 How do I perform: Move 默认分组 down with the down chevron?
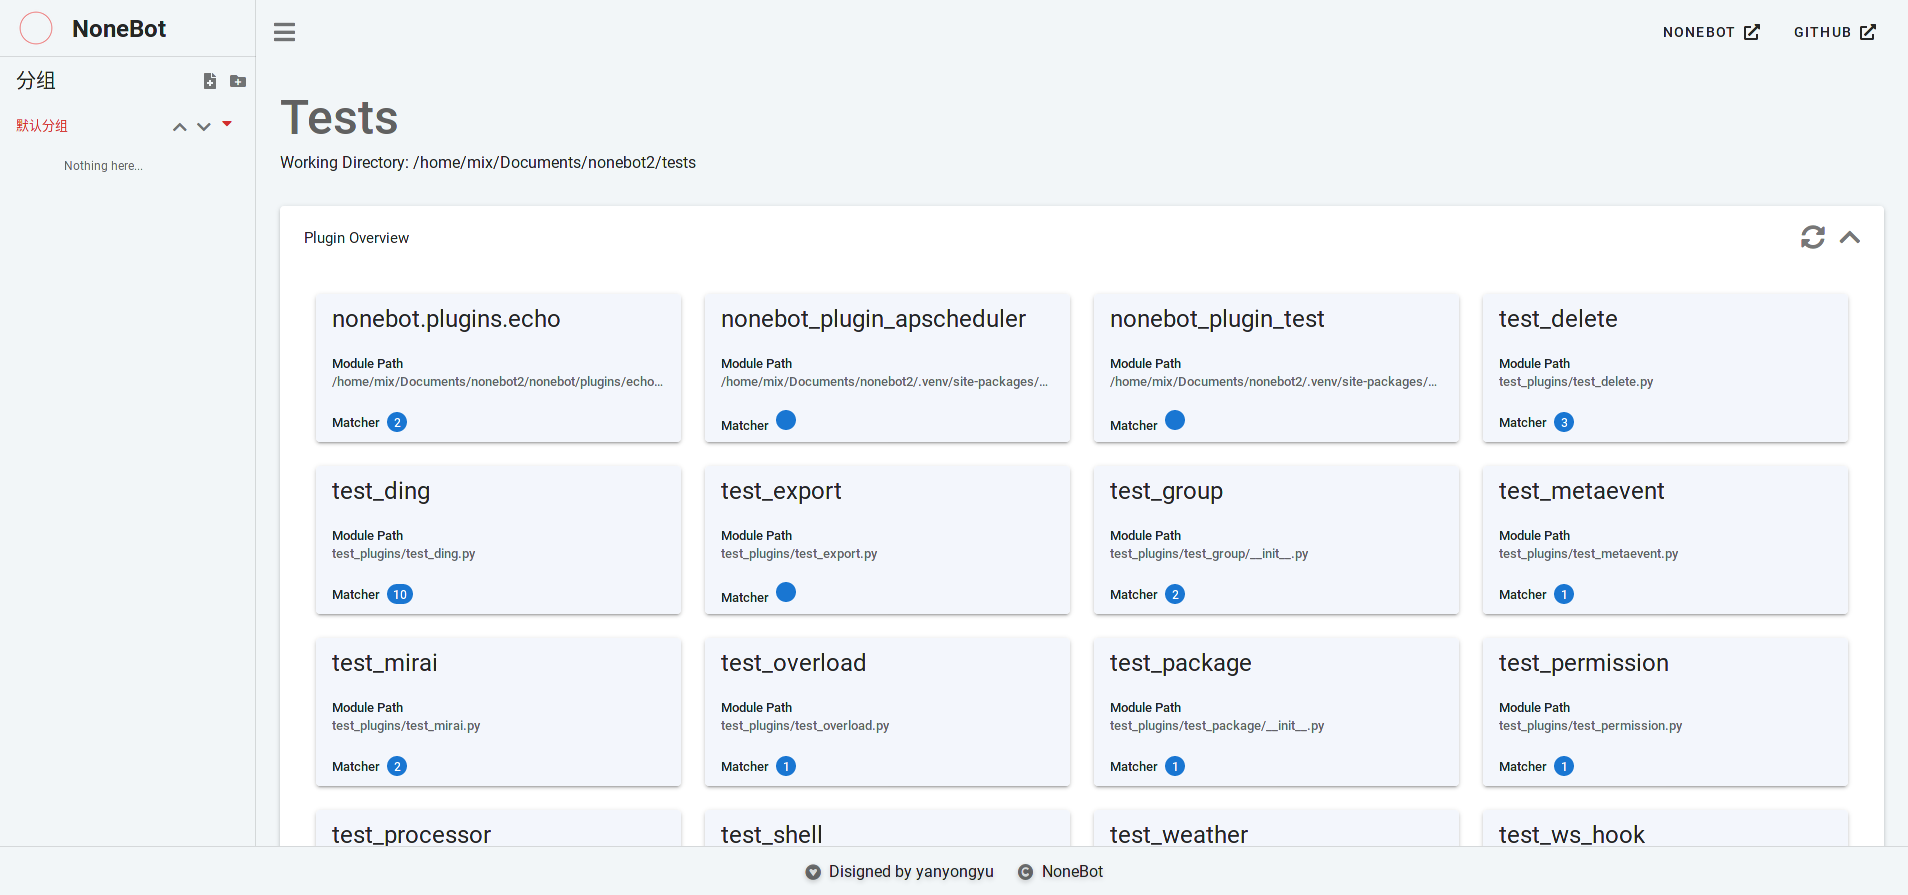point(204,127)
